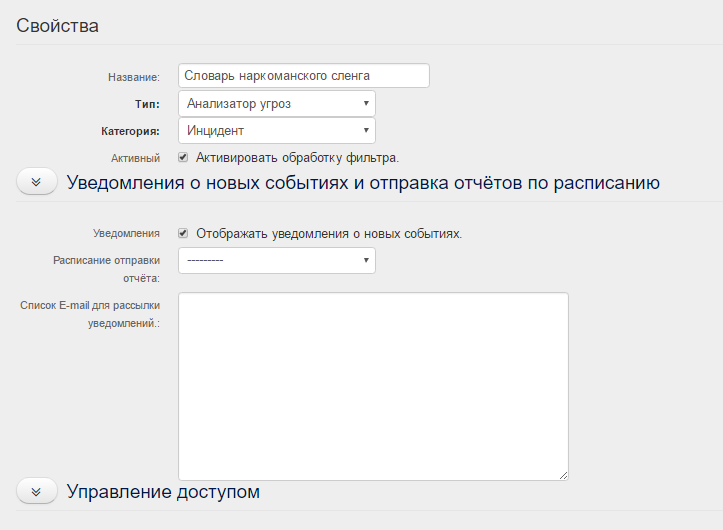Open the Категория dropdown showing Инцидент
723x530 pixels.
coord(277,130)
